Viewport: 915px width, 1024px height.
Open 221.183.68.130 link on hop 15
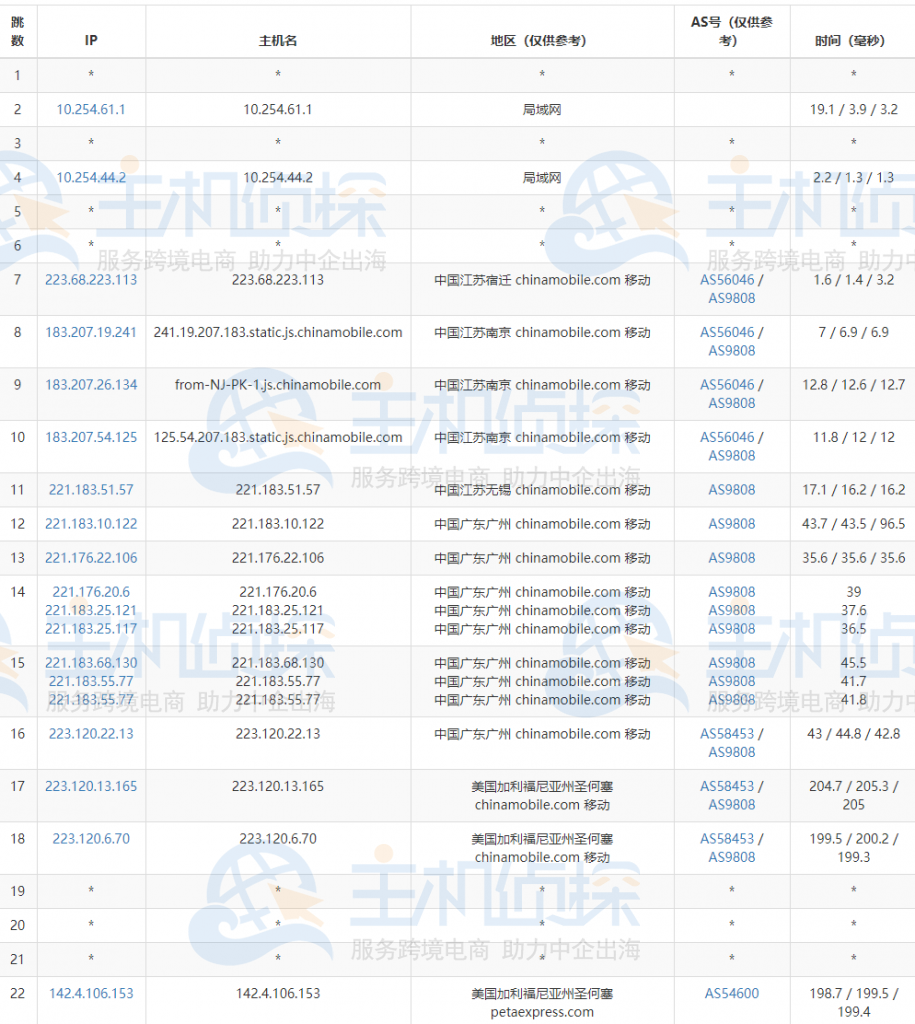90,662
